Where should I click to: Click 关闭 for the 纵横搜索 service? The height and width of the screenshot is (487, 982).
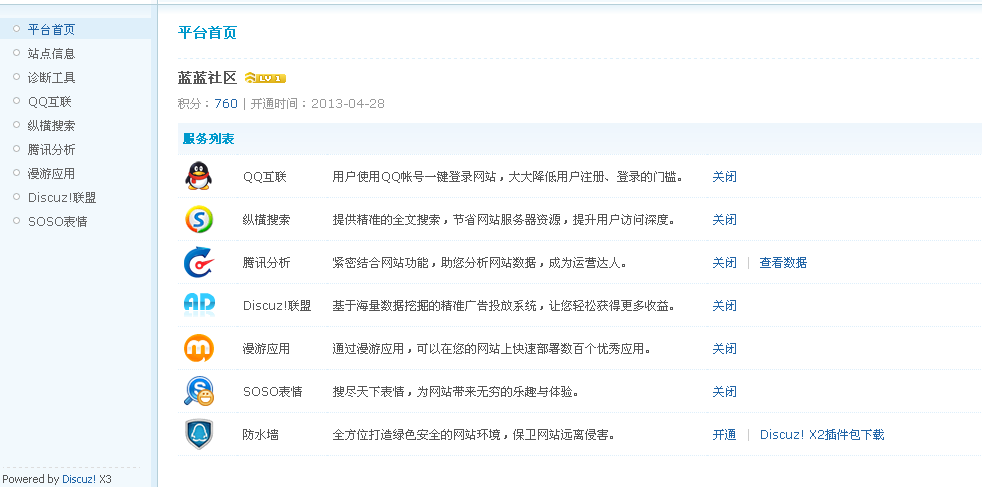pos(724,220)
